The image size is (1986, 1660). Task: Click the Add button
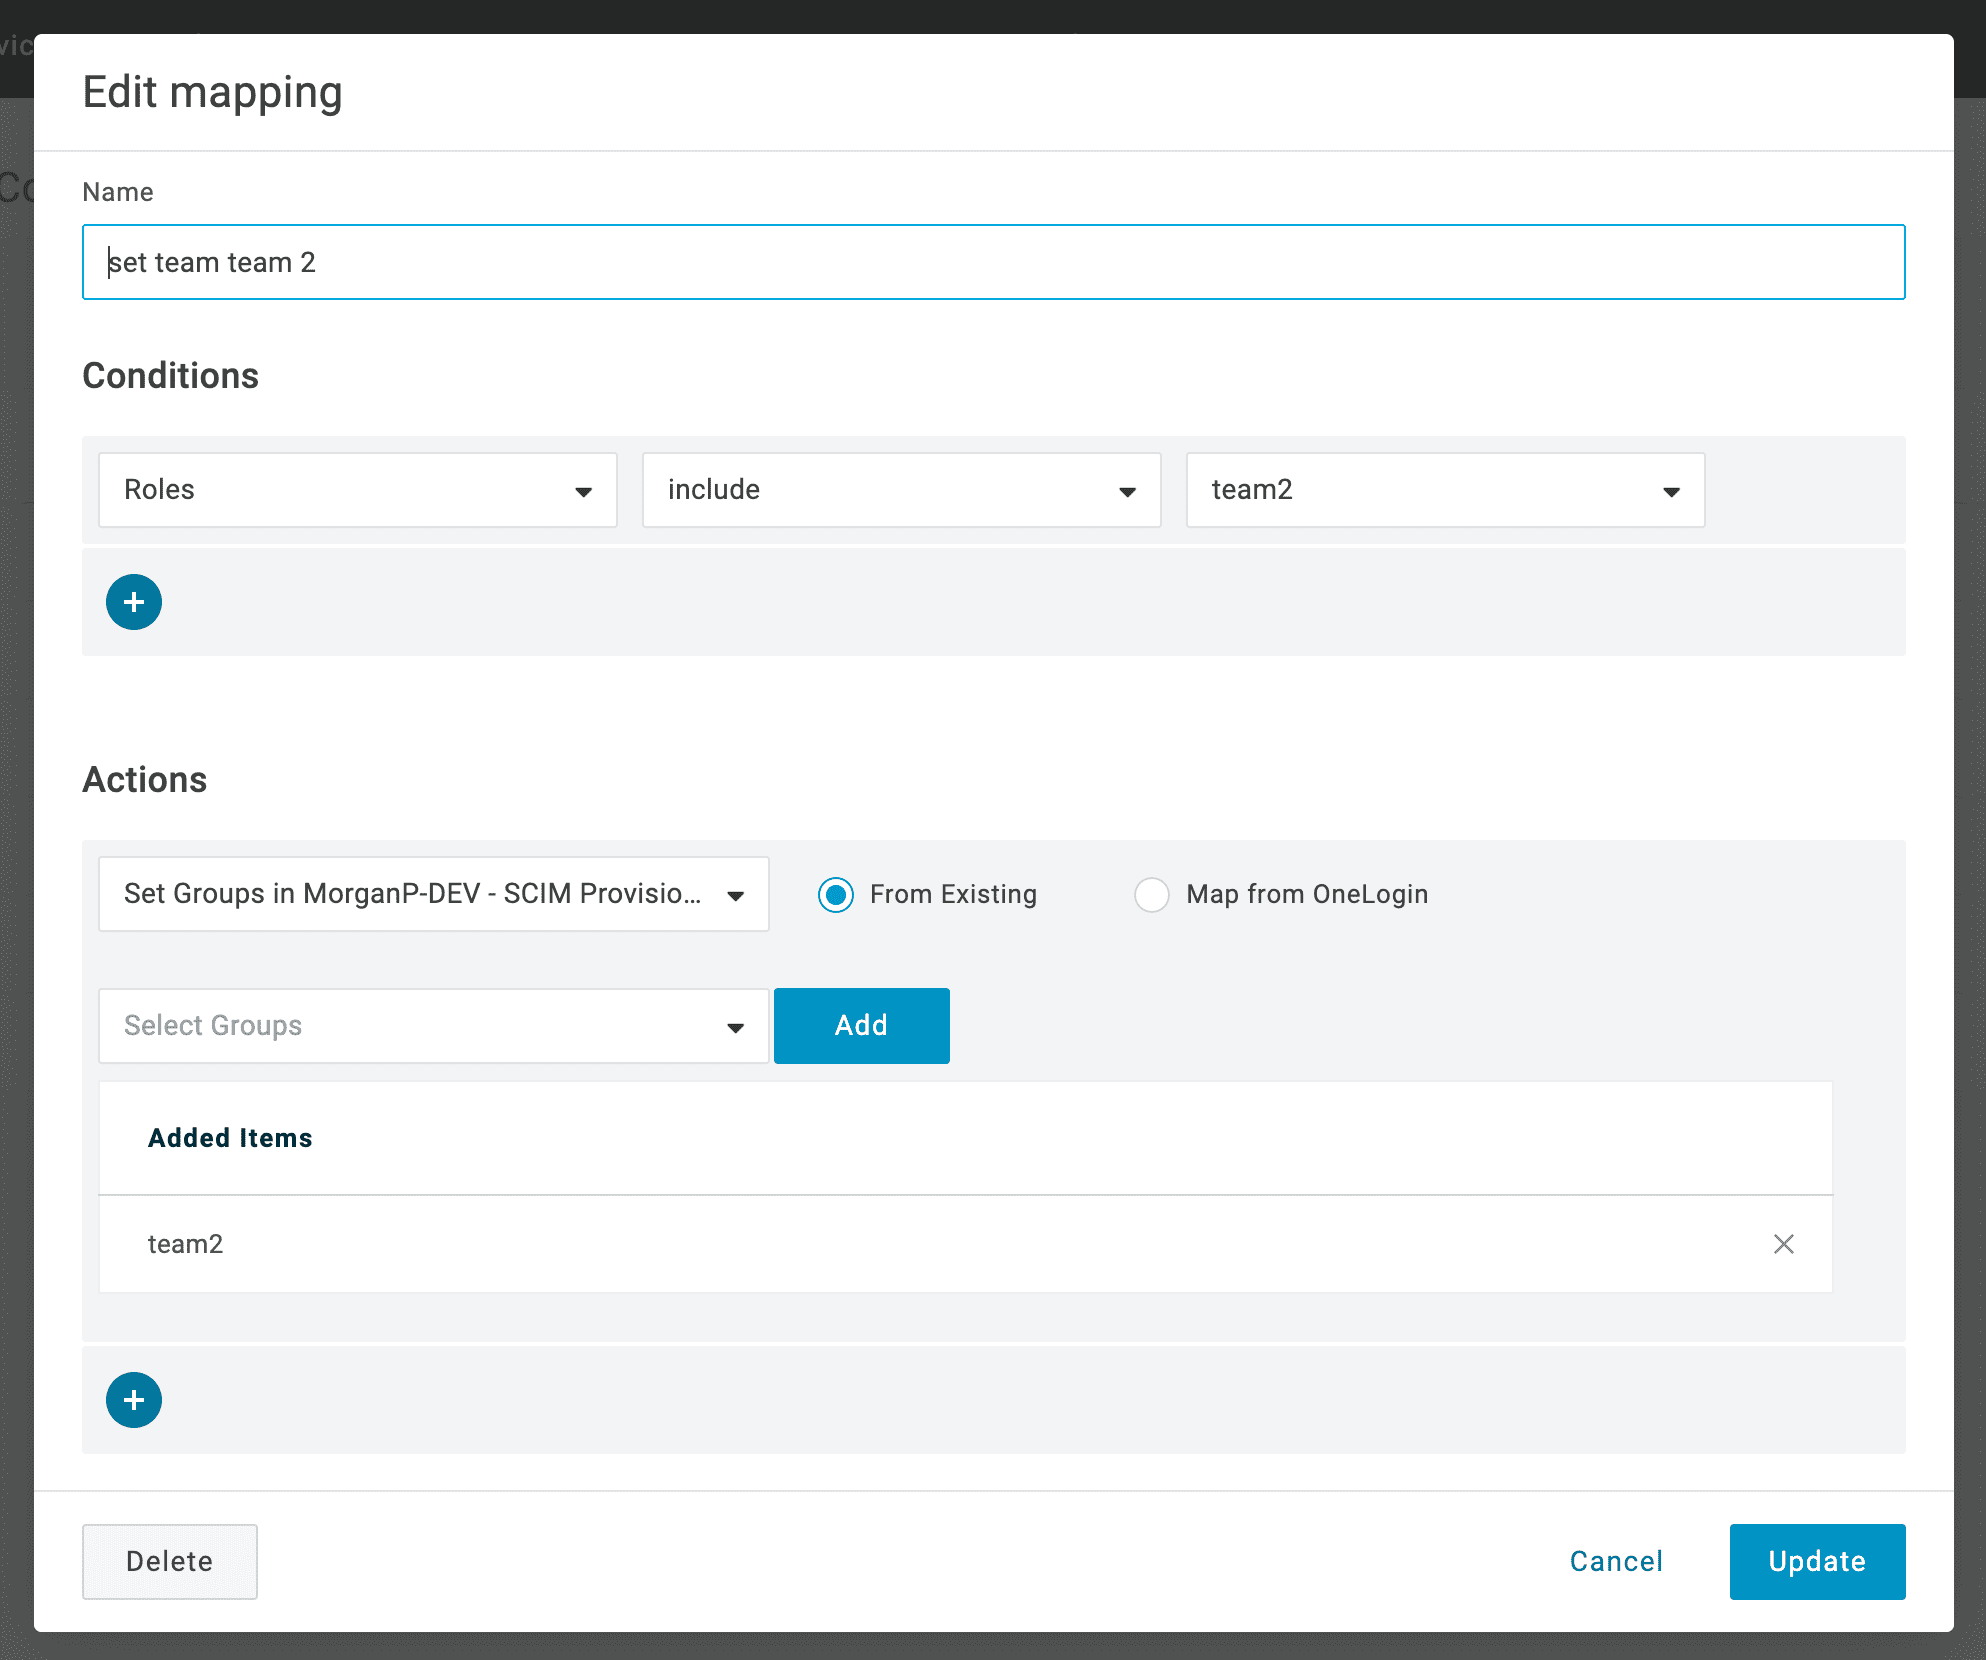(861, 1026)
